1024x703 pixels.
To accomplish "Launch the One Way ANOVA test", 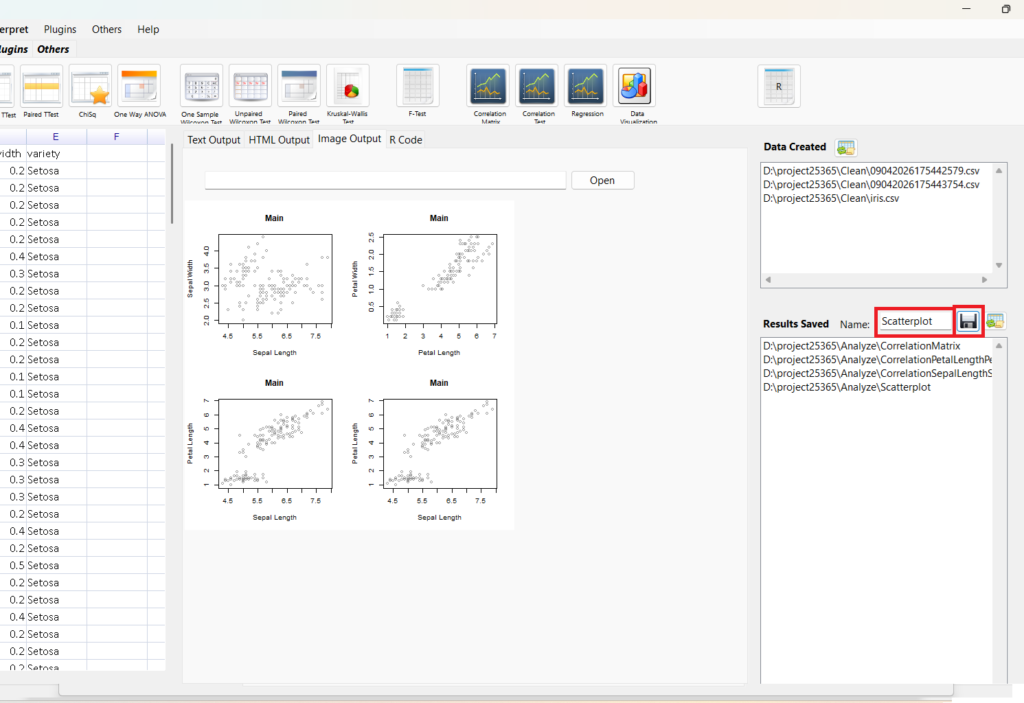I will pos(139,86).
